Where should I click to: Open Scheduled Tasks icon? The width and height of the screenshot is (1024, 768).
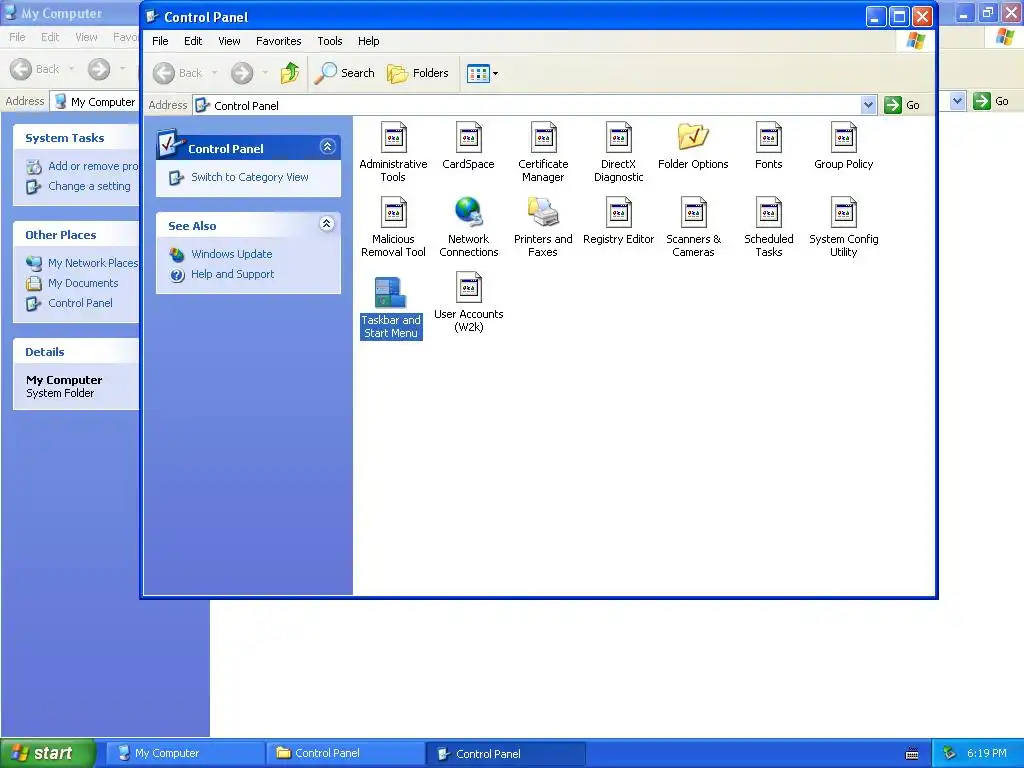[x=769, y=227]
